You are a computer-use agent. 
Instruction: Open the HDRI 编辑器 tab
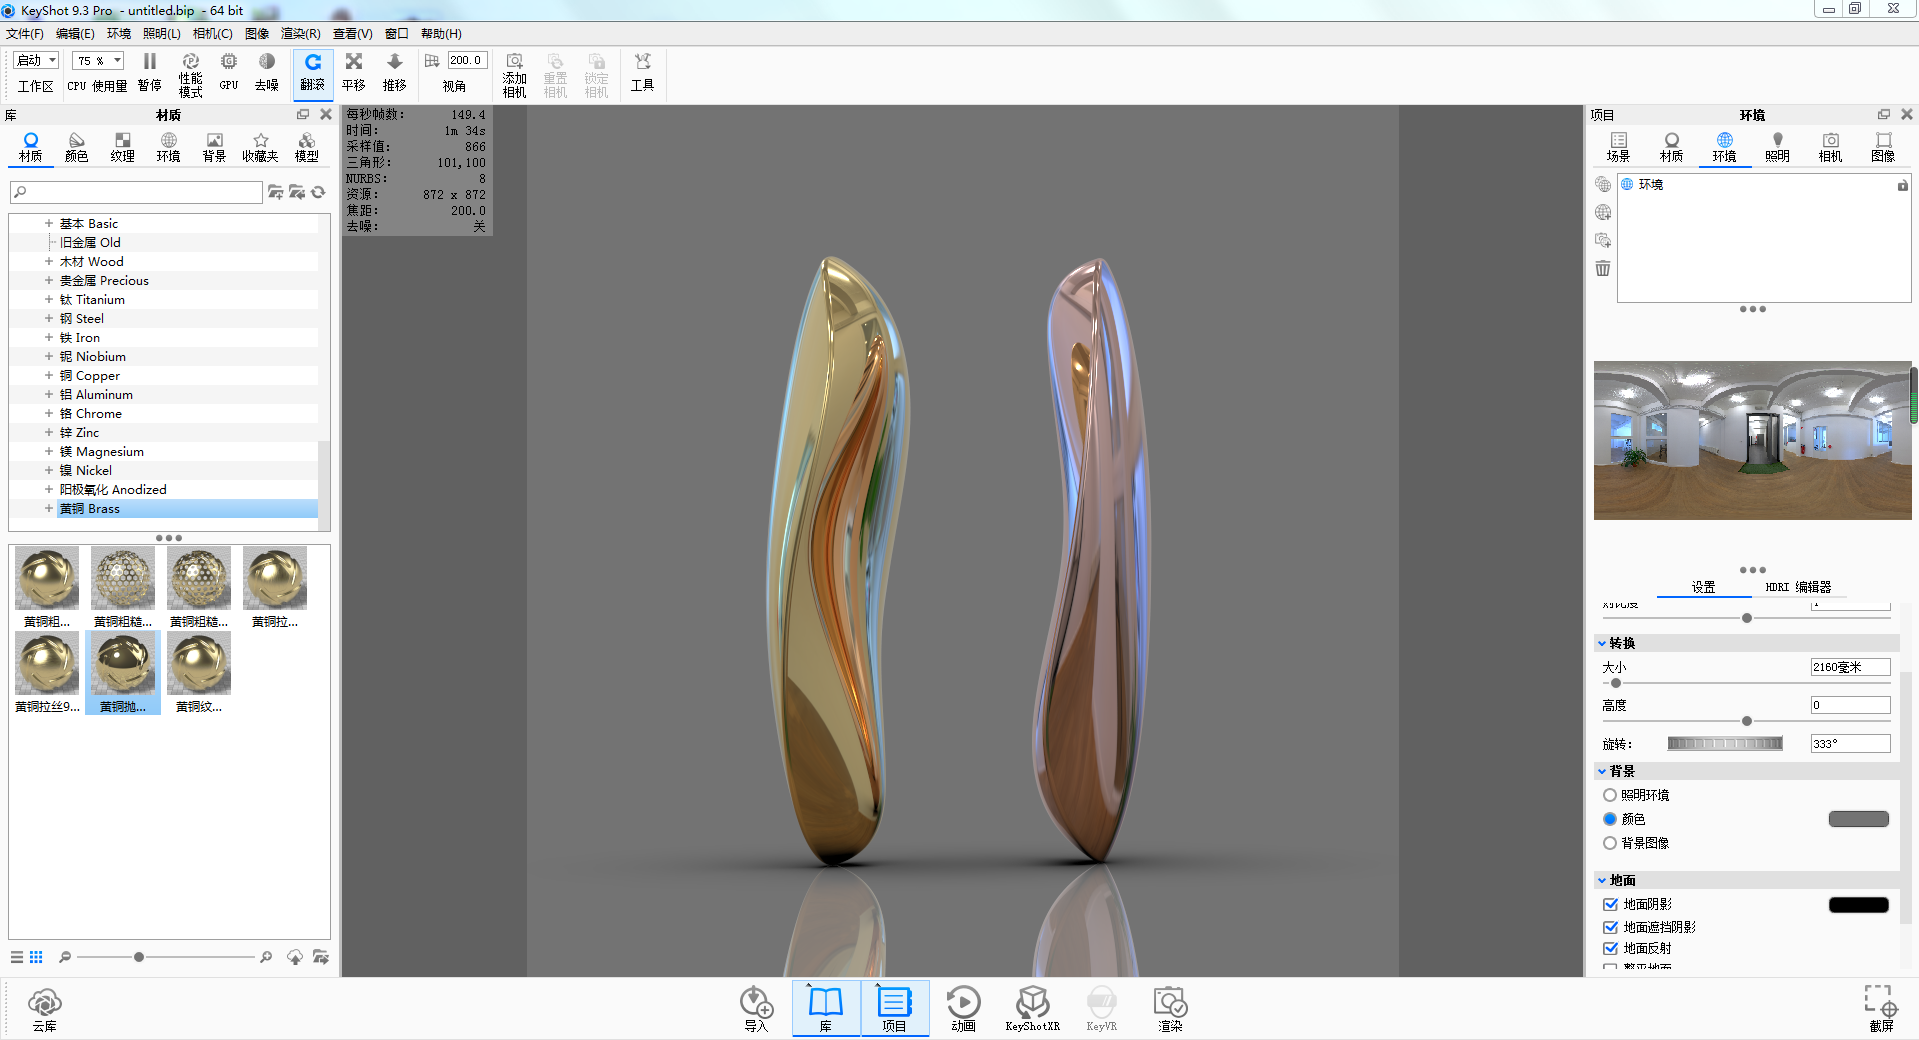(1798, 587)
